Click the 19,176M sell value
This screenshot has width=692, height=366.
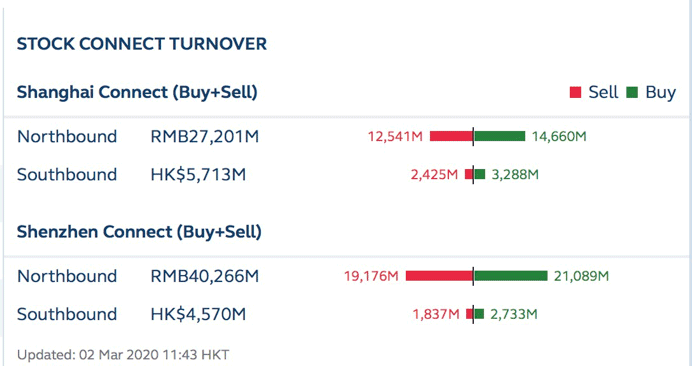click(371, 276)
